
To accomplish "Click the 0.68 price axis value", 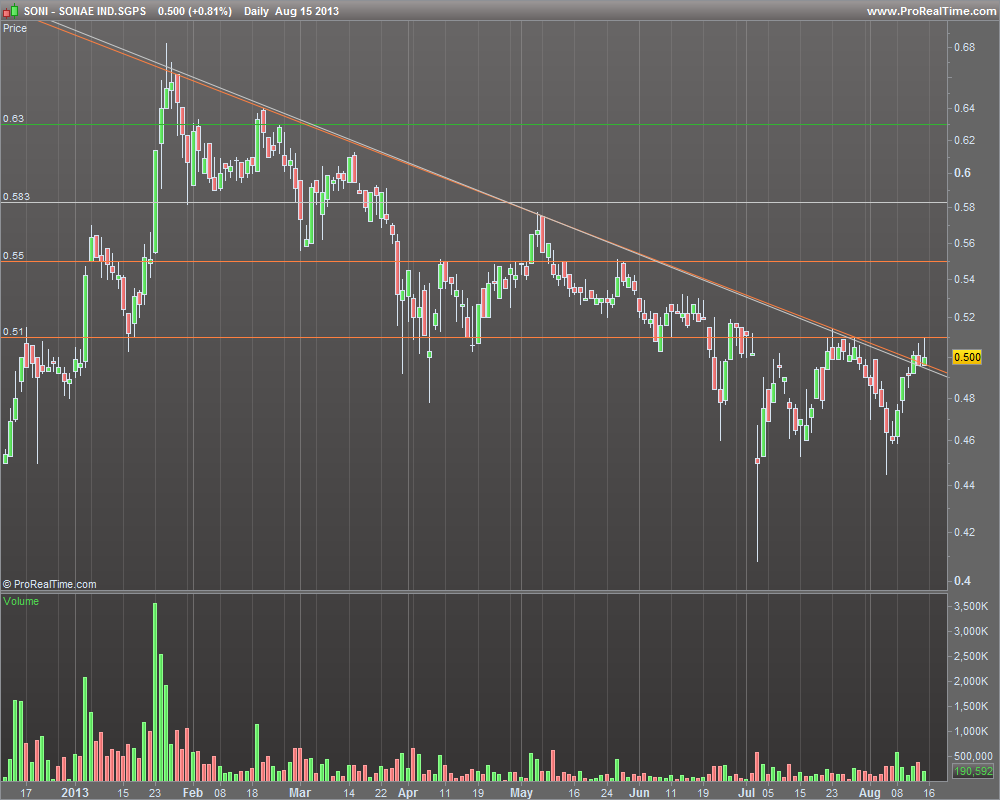I will pos(965,47).
